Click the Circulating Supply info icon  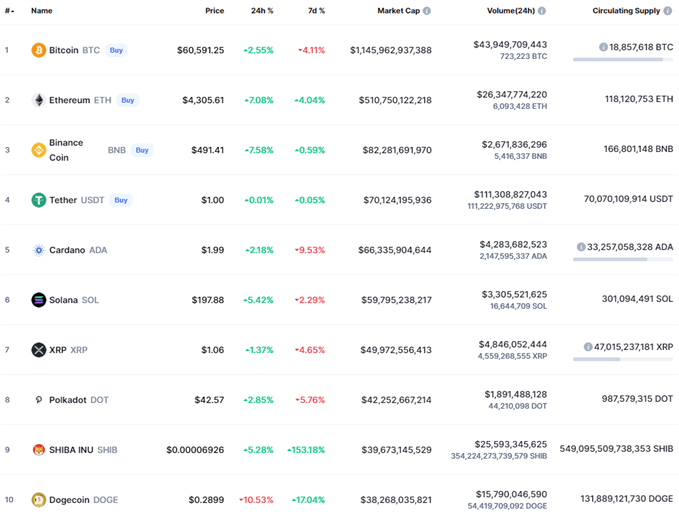665,11
